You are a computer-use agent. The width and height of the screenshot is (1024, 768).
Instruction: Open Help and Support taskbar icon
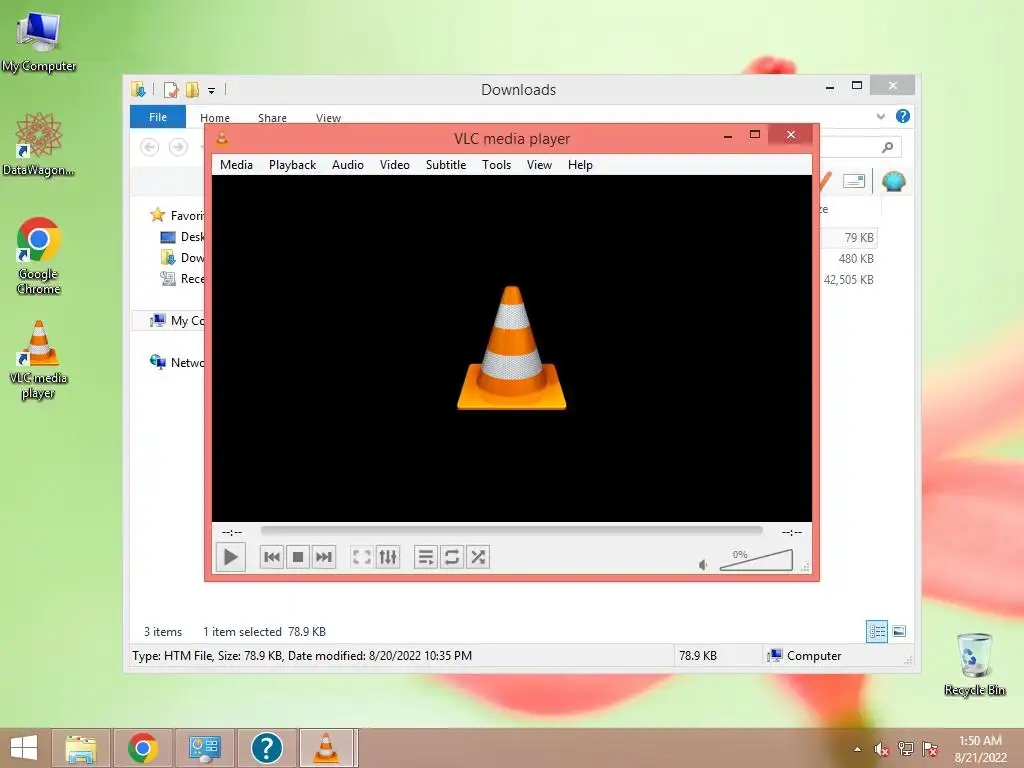tap(266, 748)
